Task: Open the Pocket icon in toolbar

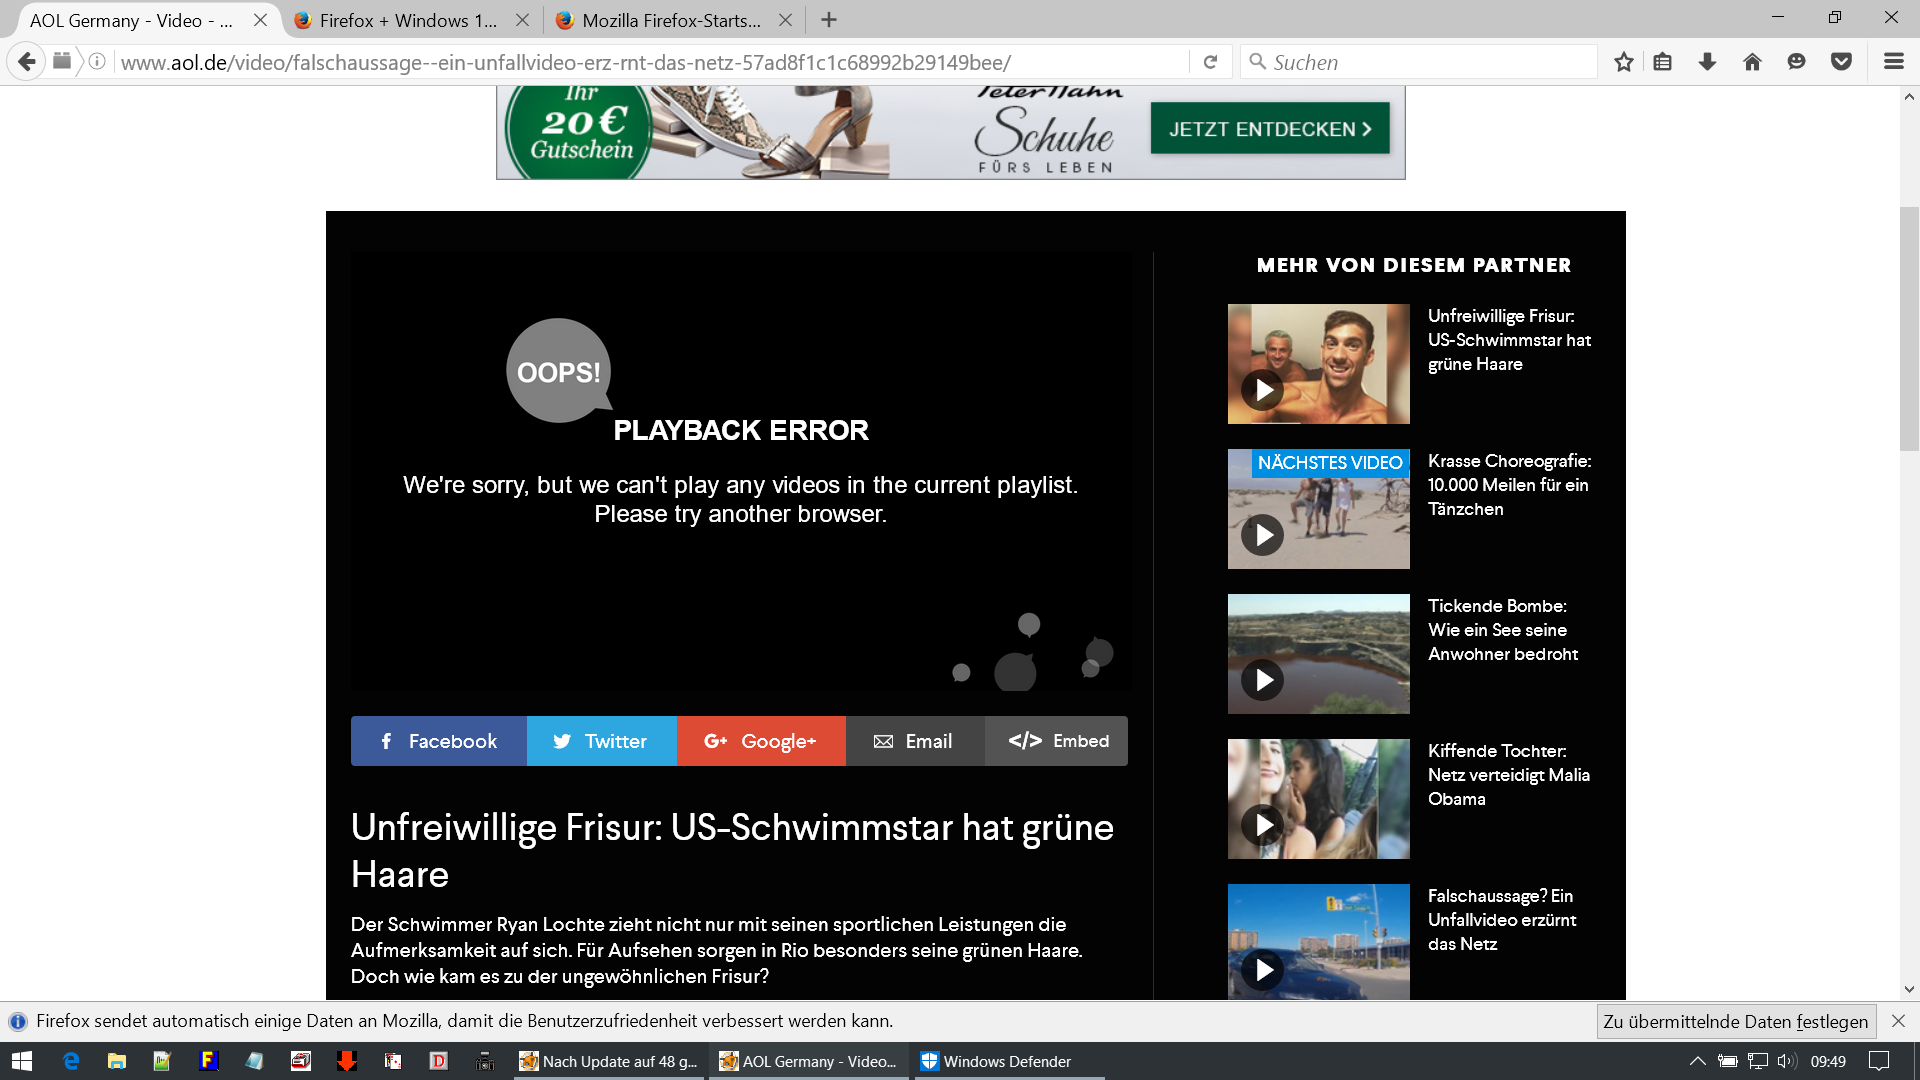Action: 1841,62
